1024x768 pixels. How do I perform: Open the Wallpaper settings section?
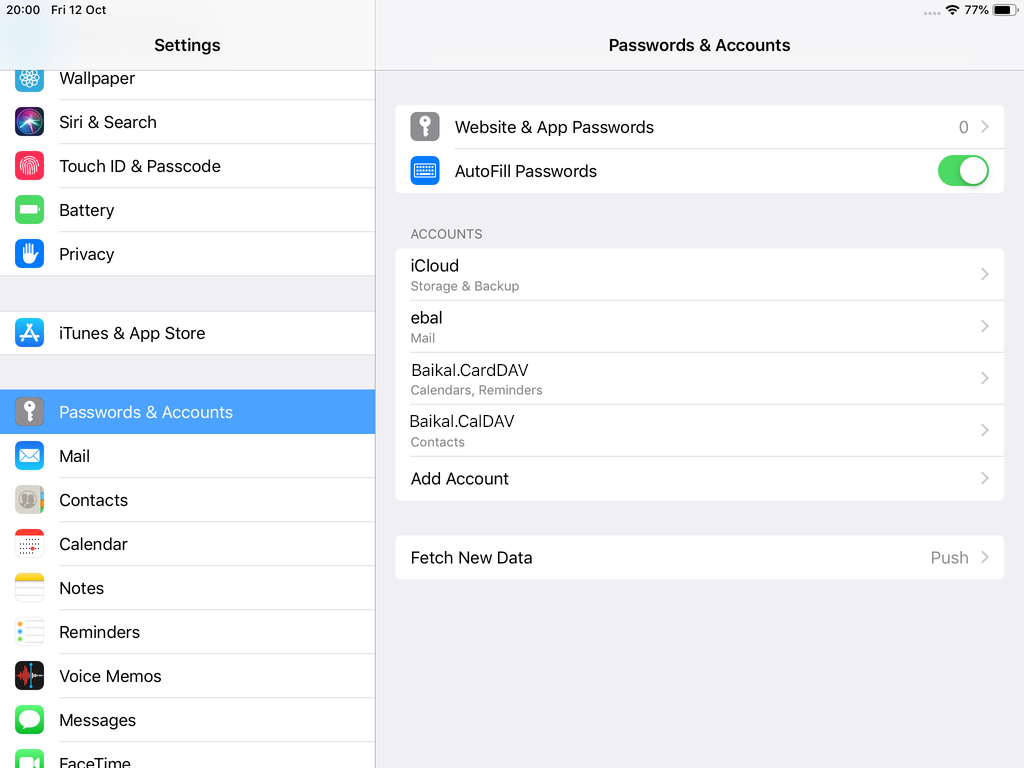[96, 78]
